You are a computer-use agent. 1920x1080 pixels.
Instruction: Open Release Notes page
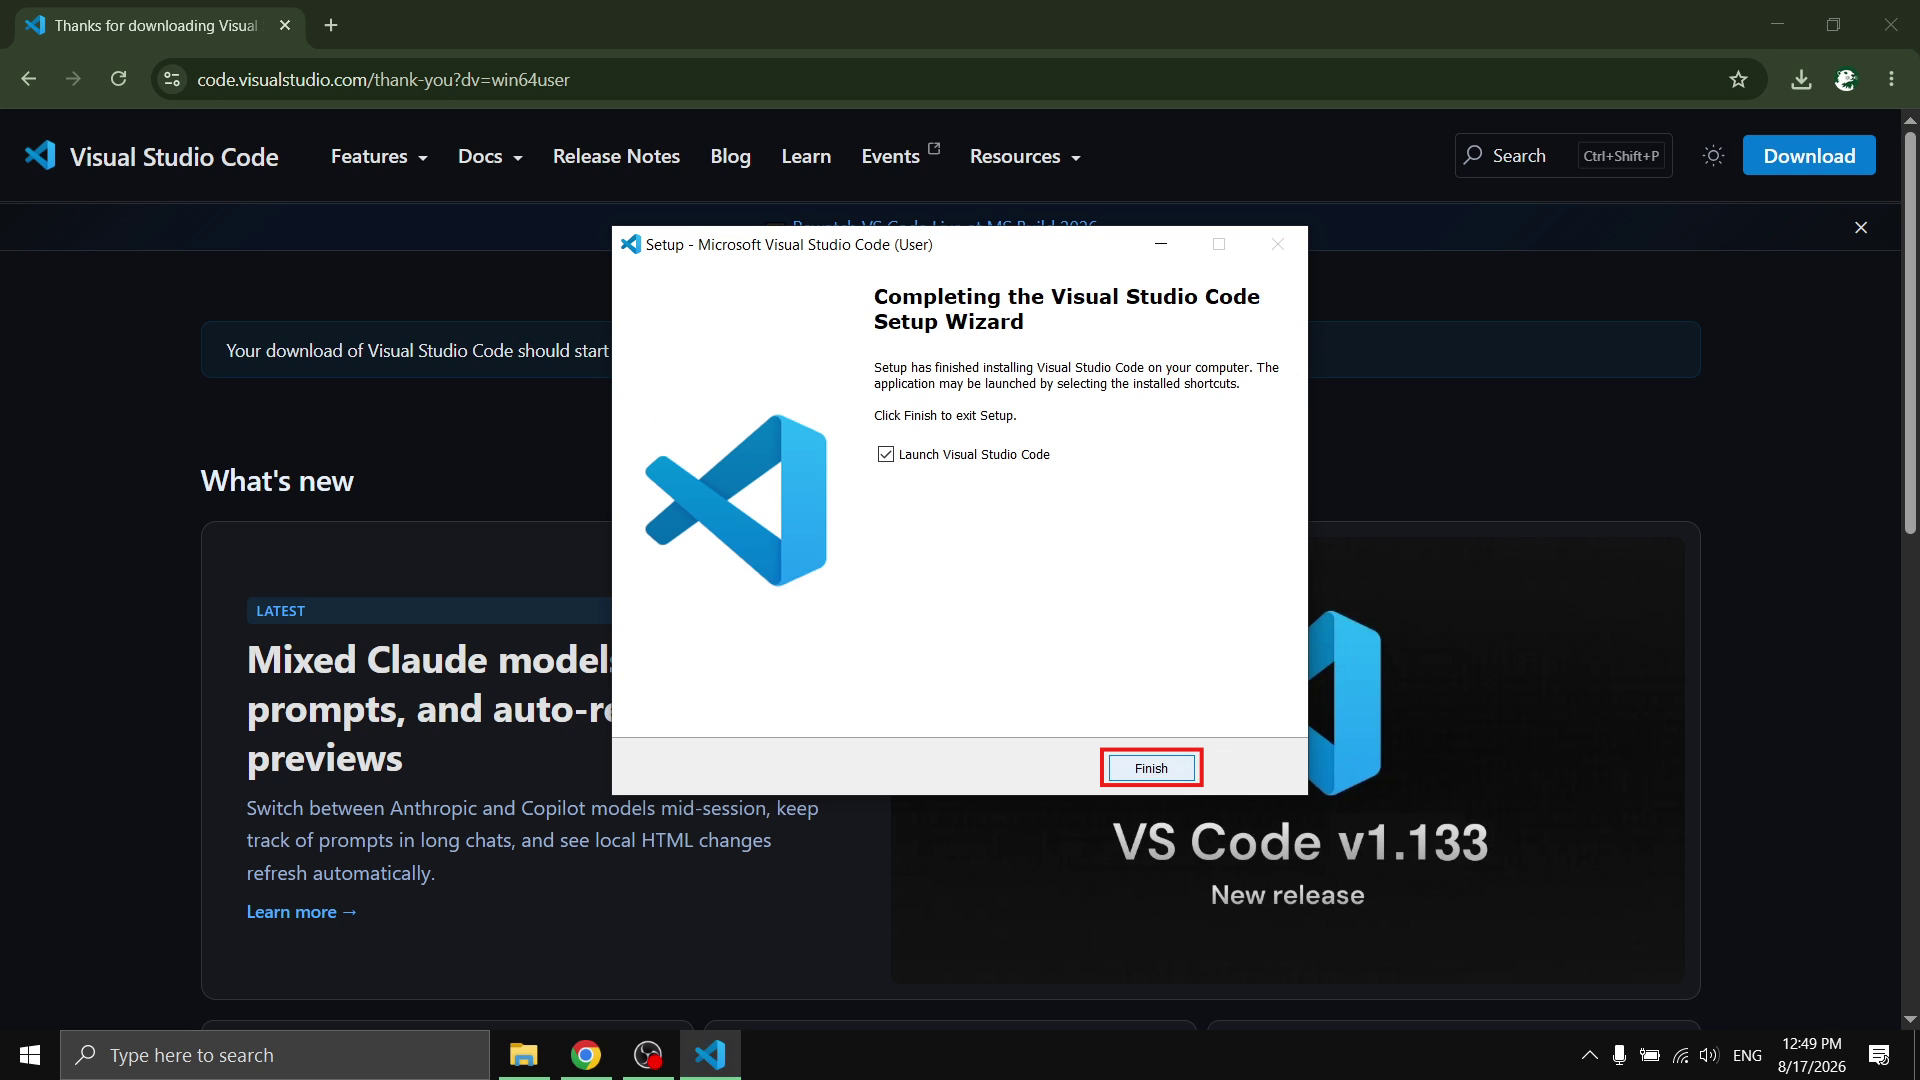pyautogui.click(x=616, y=156)
